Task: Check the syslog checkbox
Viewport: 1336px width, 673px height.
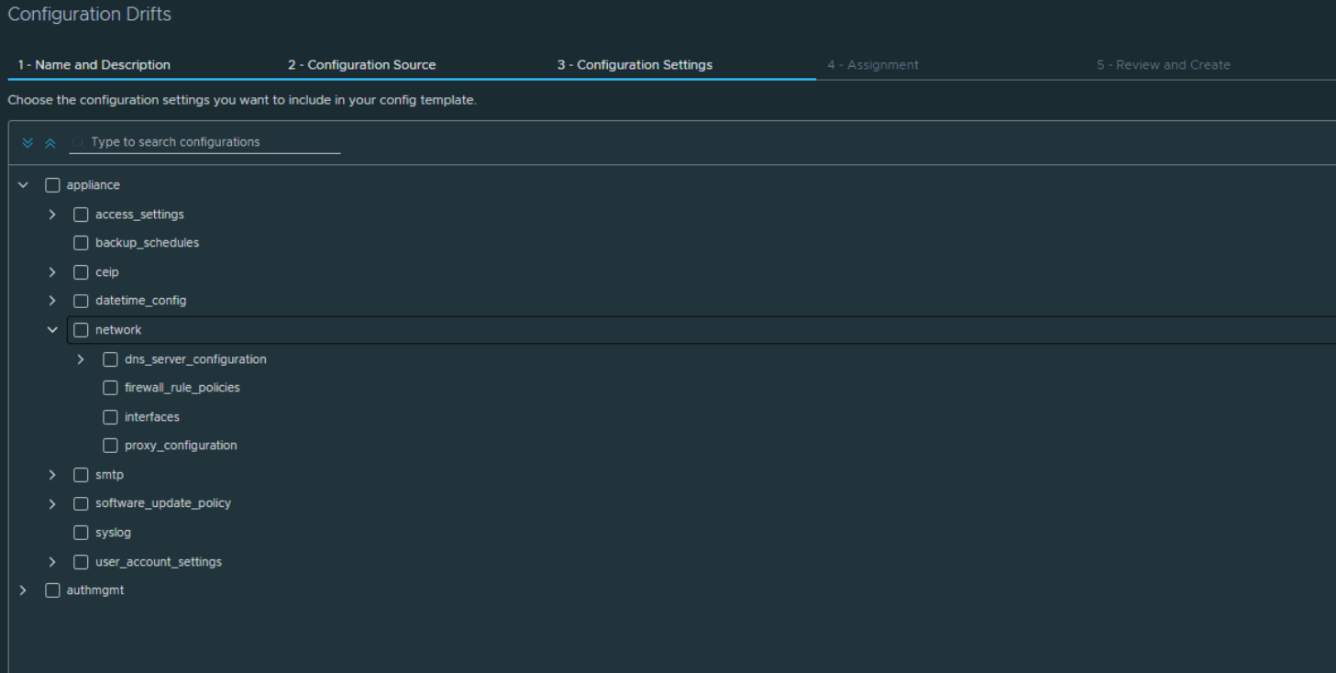Action: (80, 532)
